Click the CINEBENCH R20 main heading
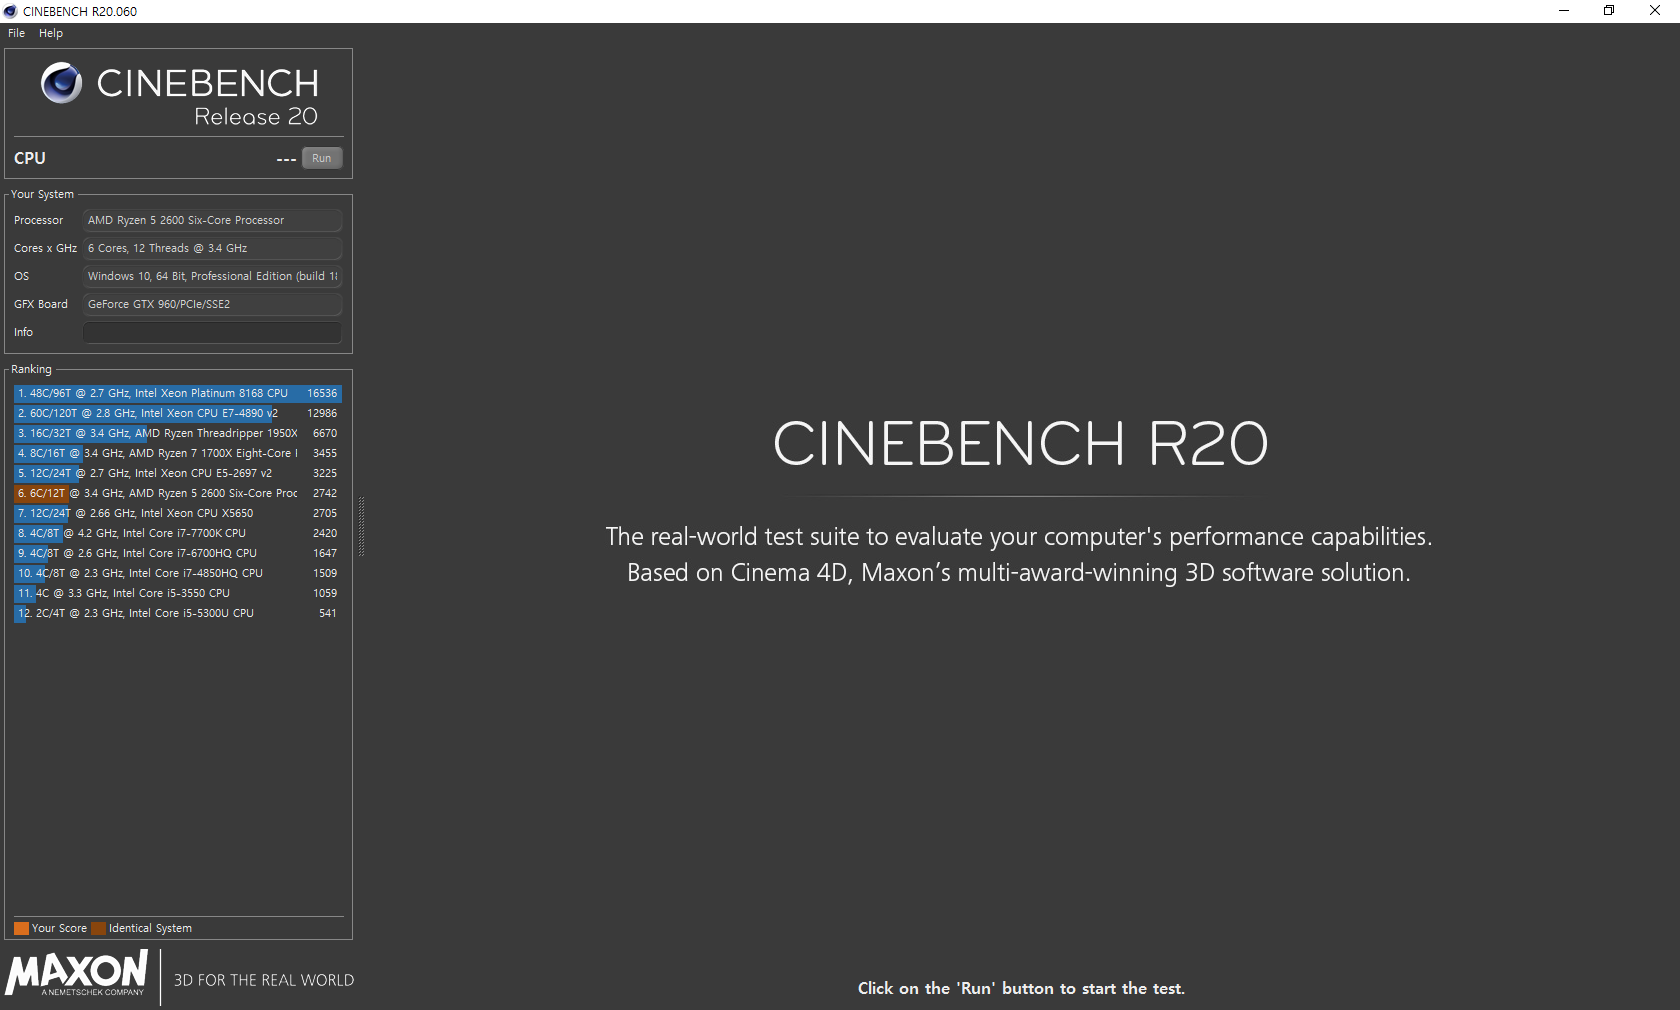This screenshot has height=1010, width=1680. (x=1020, y=443)
